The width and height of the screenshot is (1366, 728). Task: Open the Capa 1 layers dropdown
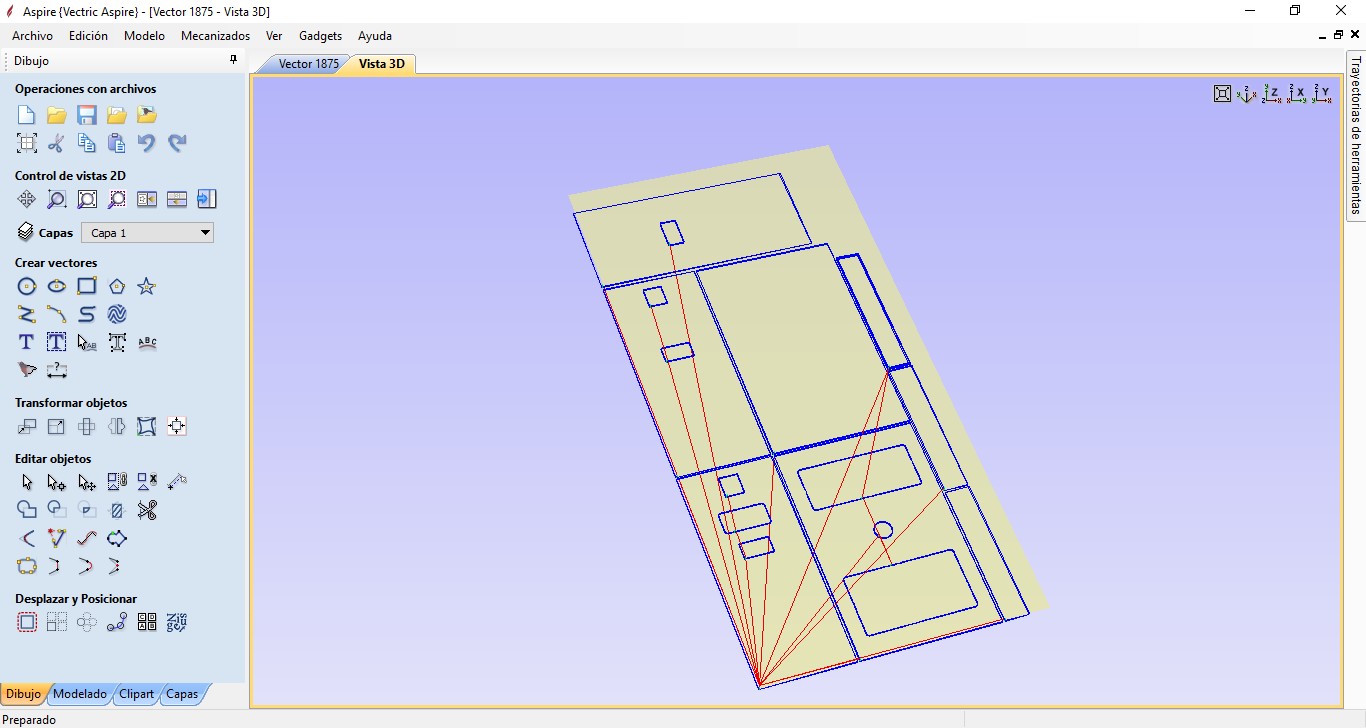pyautogui.click(x=147, y=233)
